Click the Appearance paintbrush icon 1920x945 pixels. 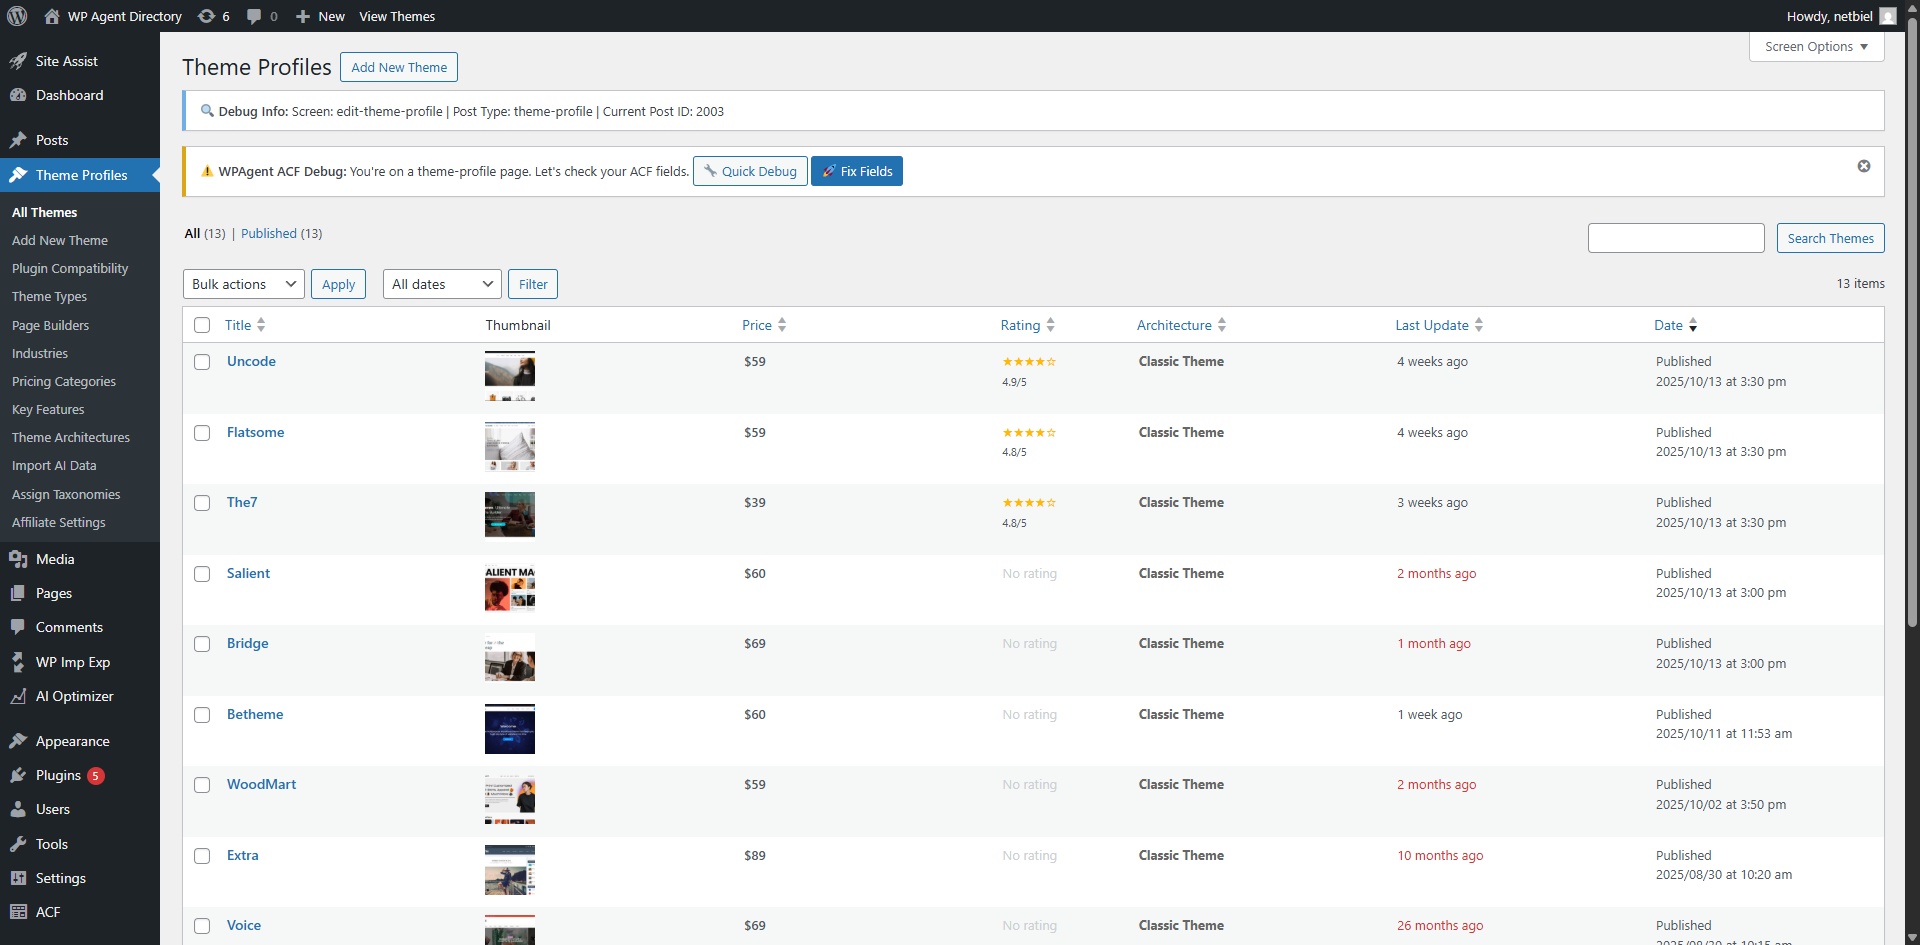pyautogui.click(x=18, y=741)
